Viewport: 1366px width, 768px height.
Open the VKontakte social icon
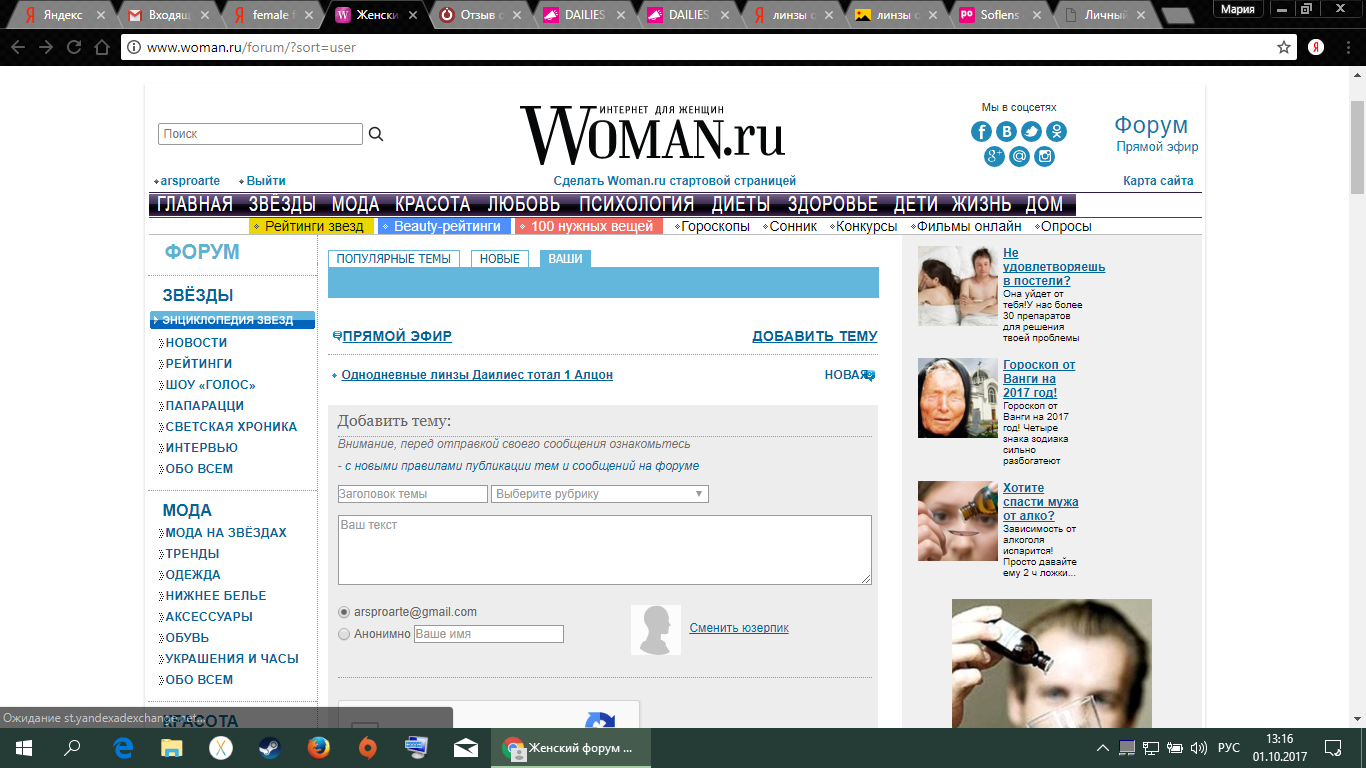click(1006, 132)
